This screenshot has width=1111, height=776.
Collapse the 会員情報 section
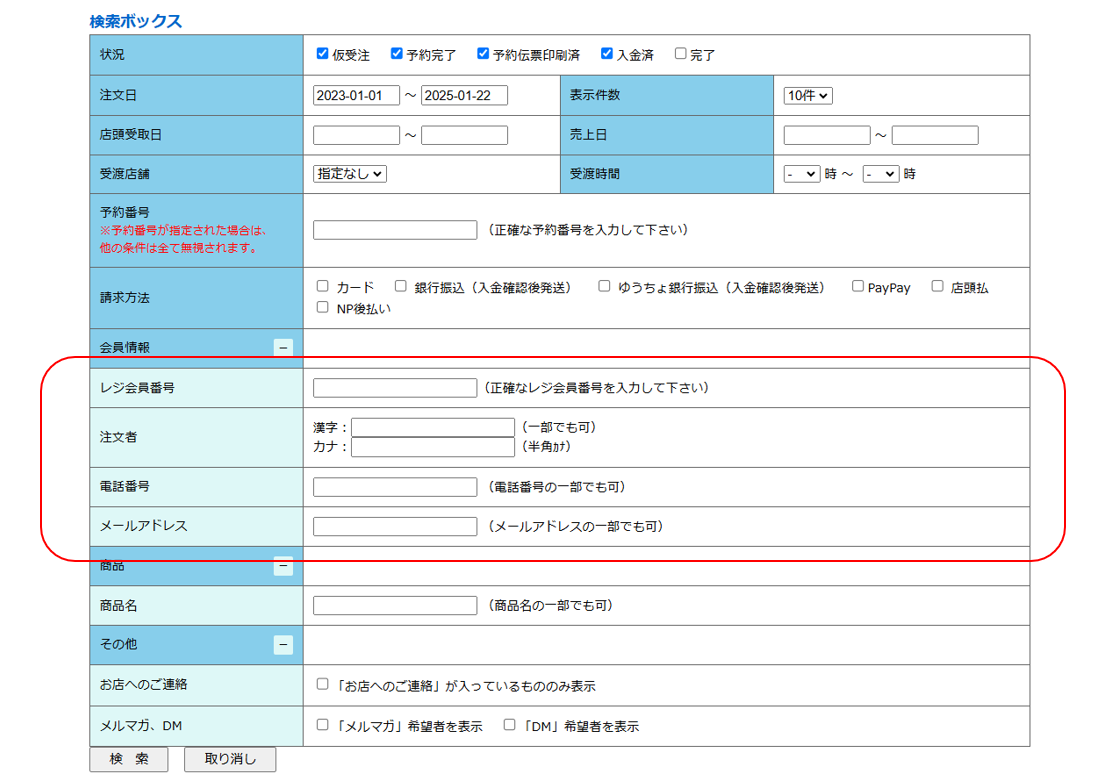(283, 347)
